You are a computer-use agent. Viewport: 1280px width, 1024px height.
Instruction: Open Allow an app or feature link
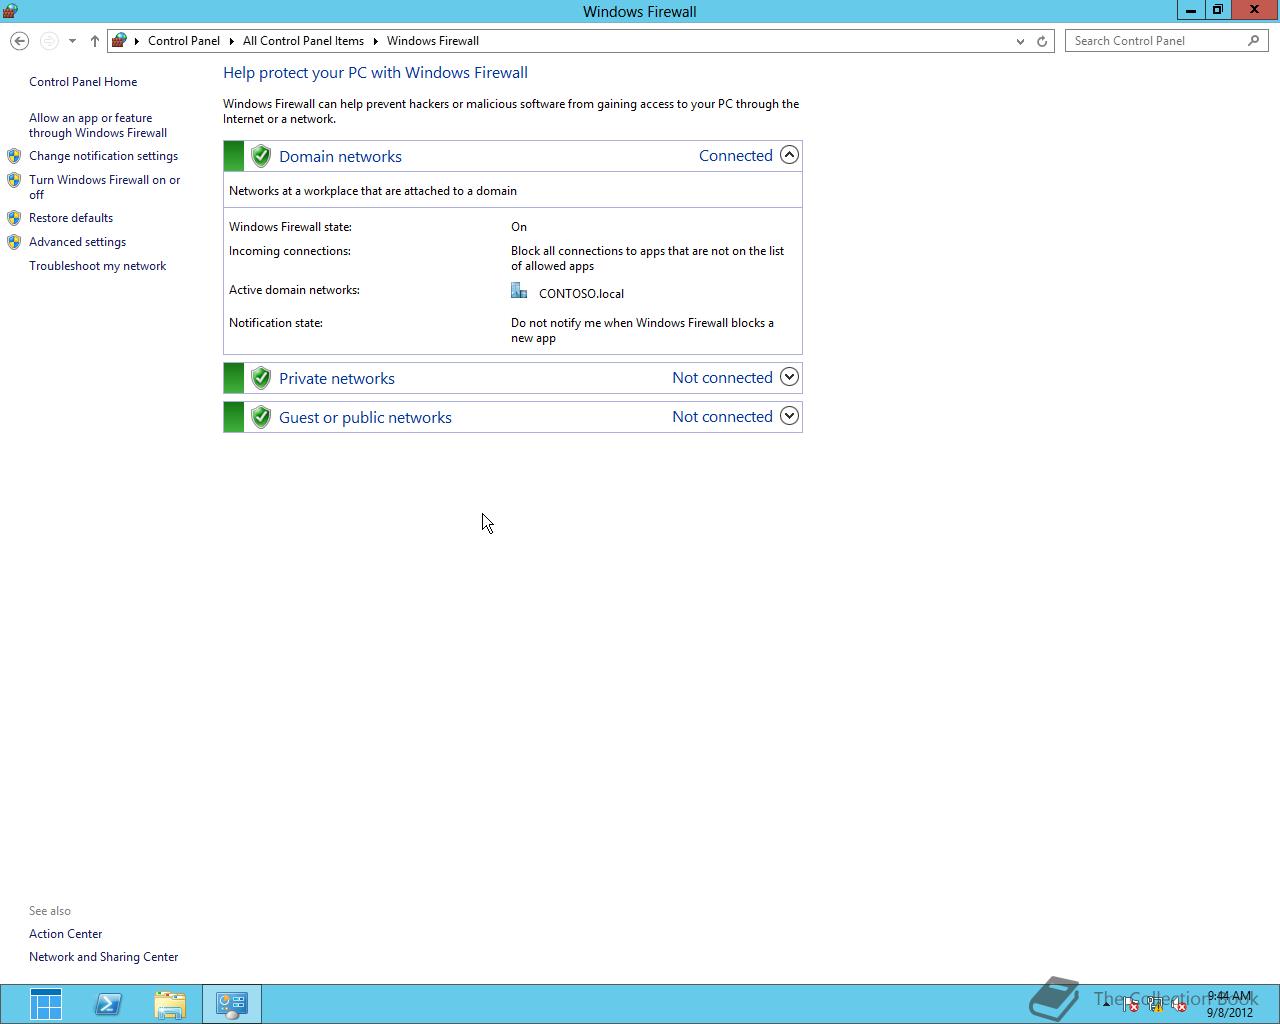pos(98,125)
